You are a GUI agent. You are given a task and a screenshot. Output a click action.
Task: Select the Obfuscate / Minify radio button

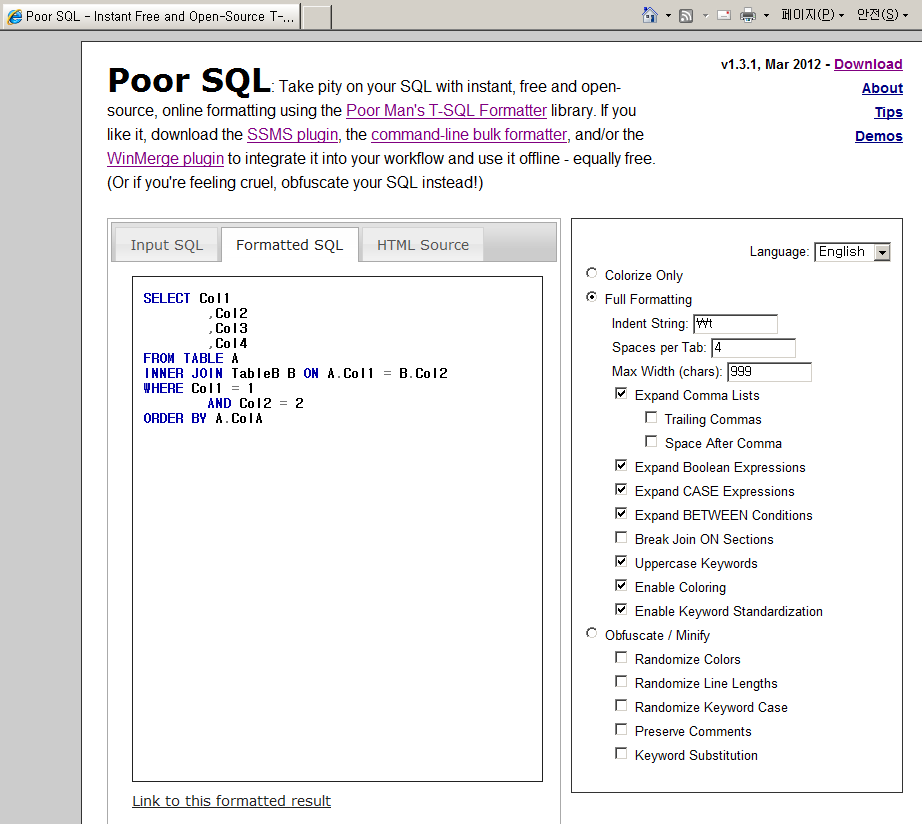click(592, 633)
